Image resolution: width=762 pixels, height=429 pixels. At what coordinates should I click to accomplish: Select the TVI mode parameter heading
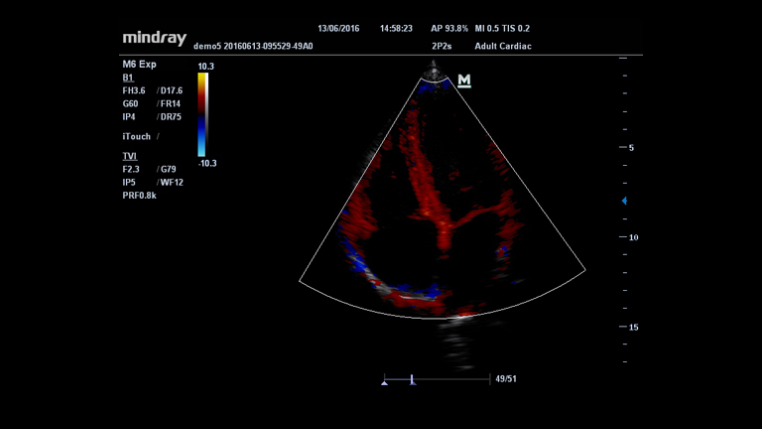(x=129, y=157)
